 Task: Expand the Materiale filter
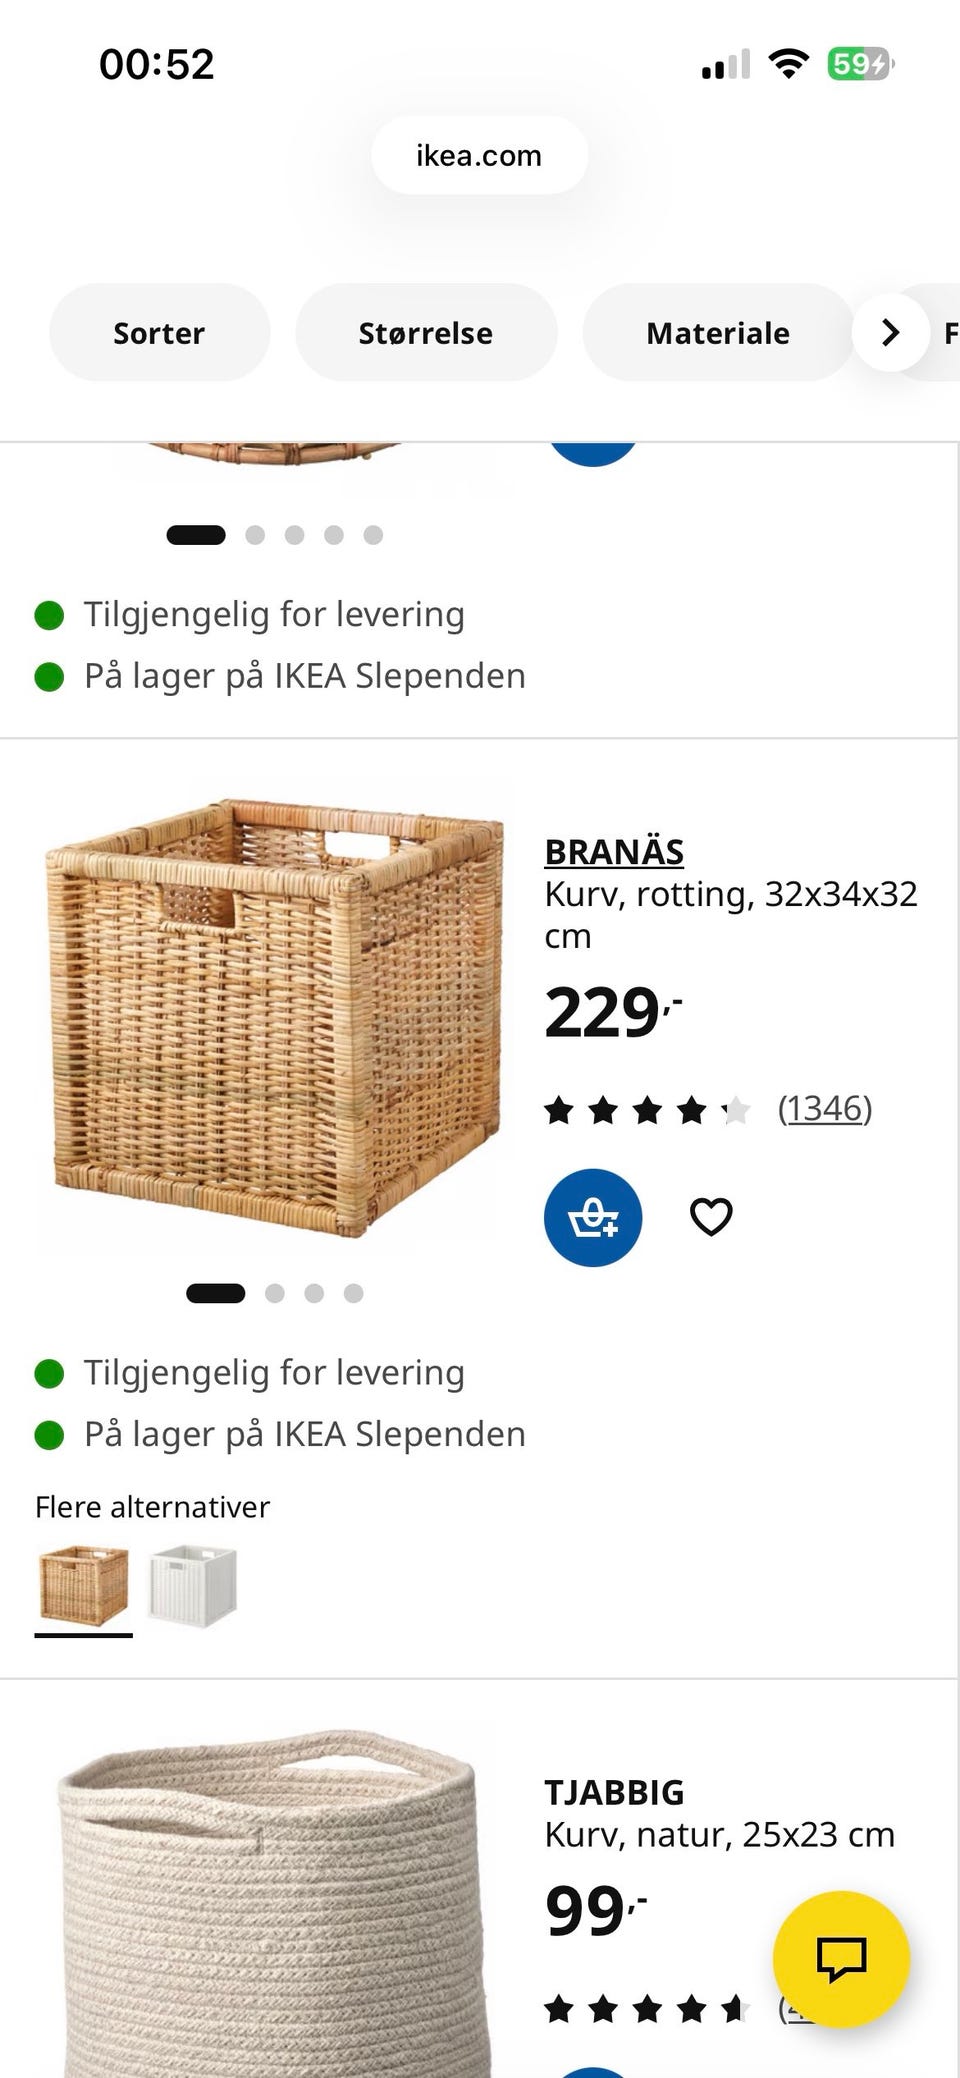tap(717, 333)
